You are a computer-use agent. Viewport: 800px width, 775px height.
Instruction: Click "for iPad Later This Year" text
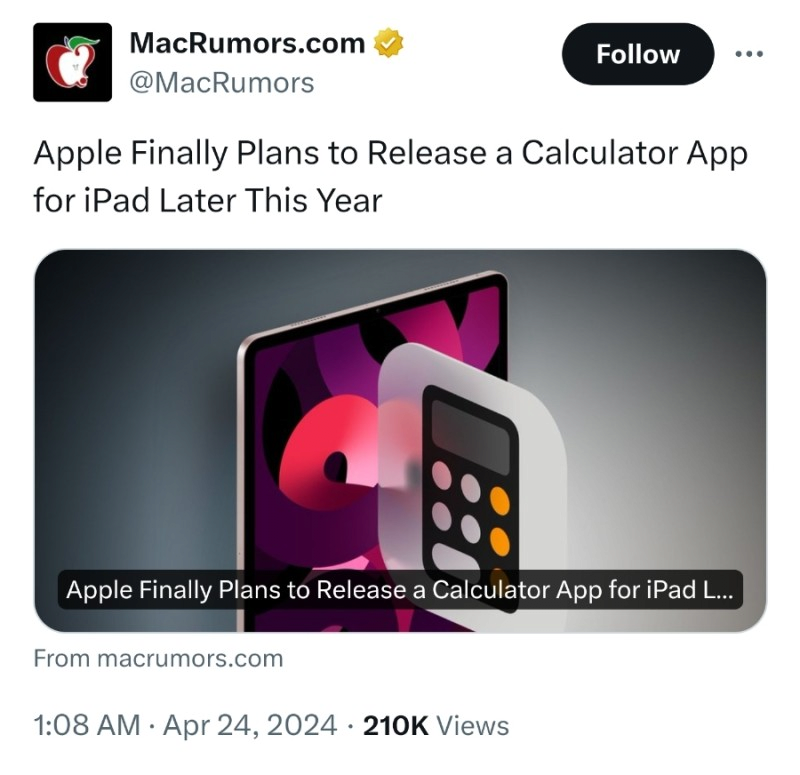point(208,200)
